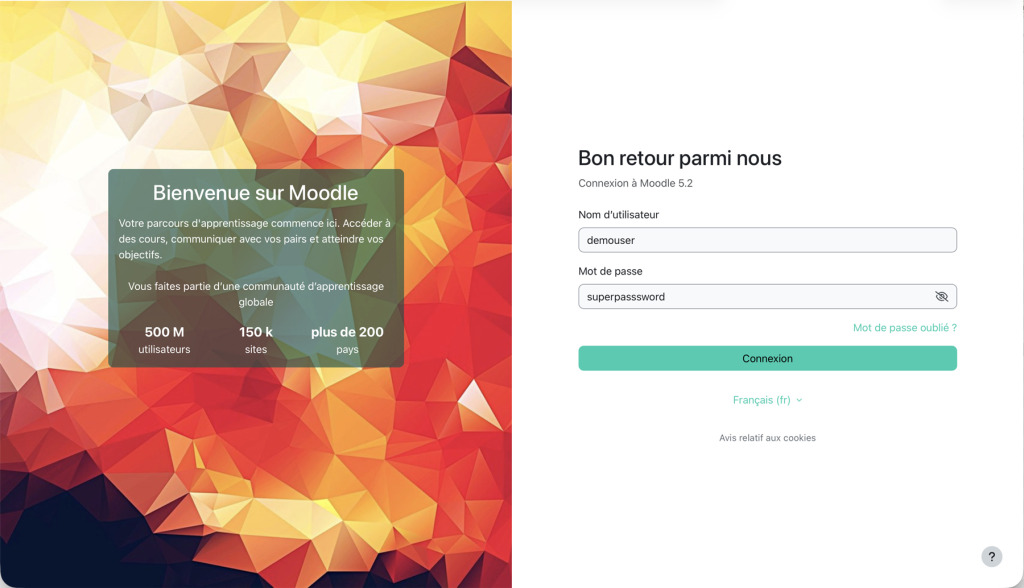
Task: Click the superpasssword password entry
Action: click(x=624, y=296)
